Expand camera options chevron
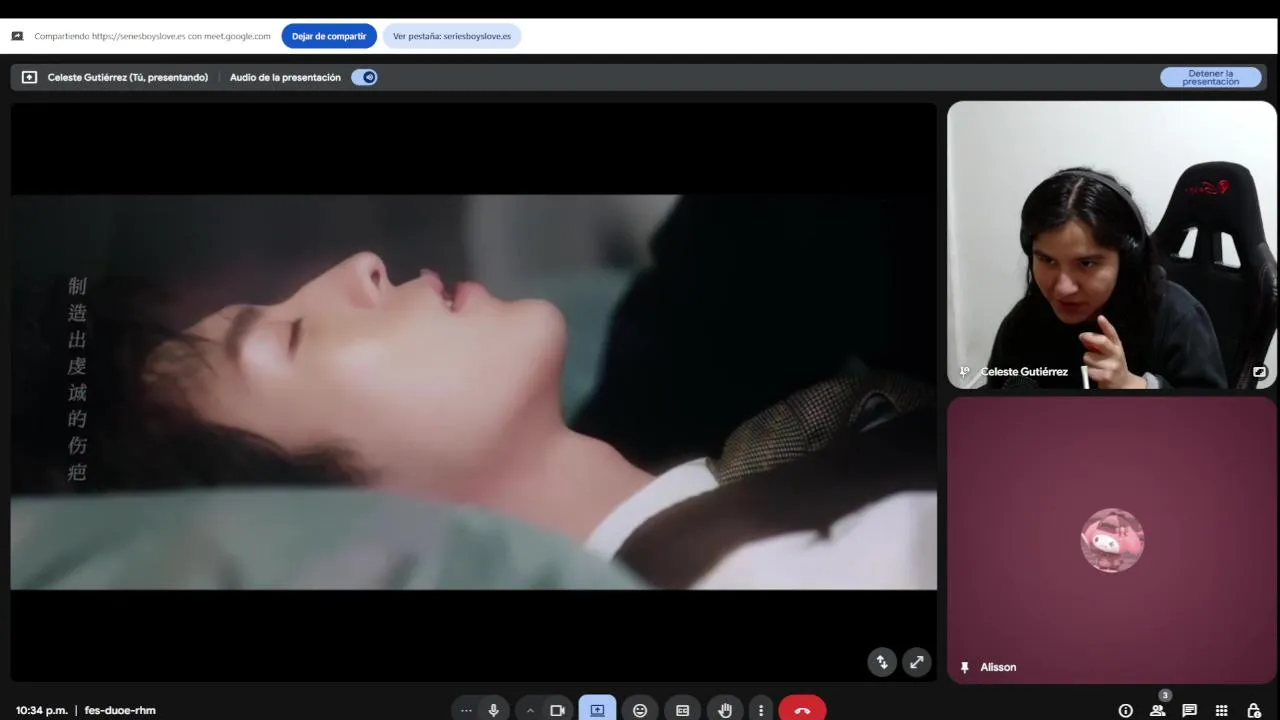Screen dimensions: 1280x720 click(x=530, y=710)
